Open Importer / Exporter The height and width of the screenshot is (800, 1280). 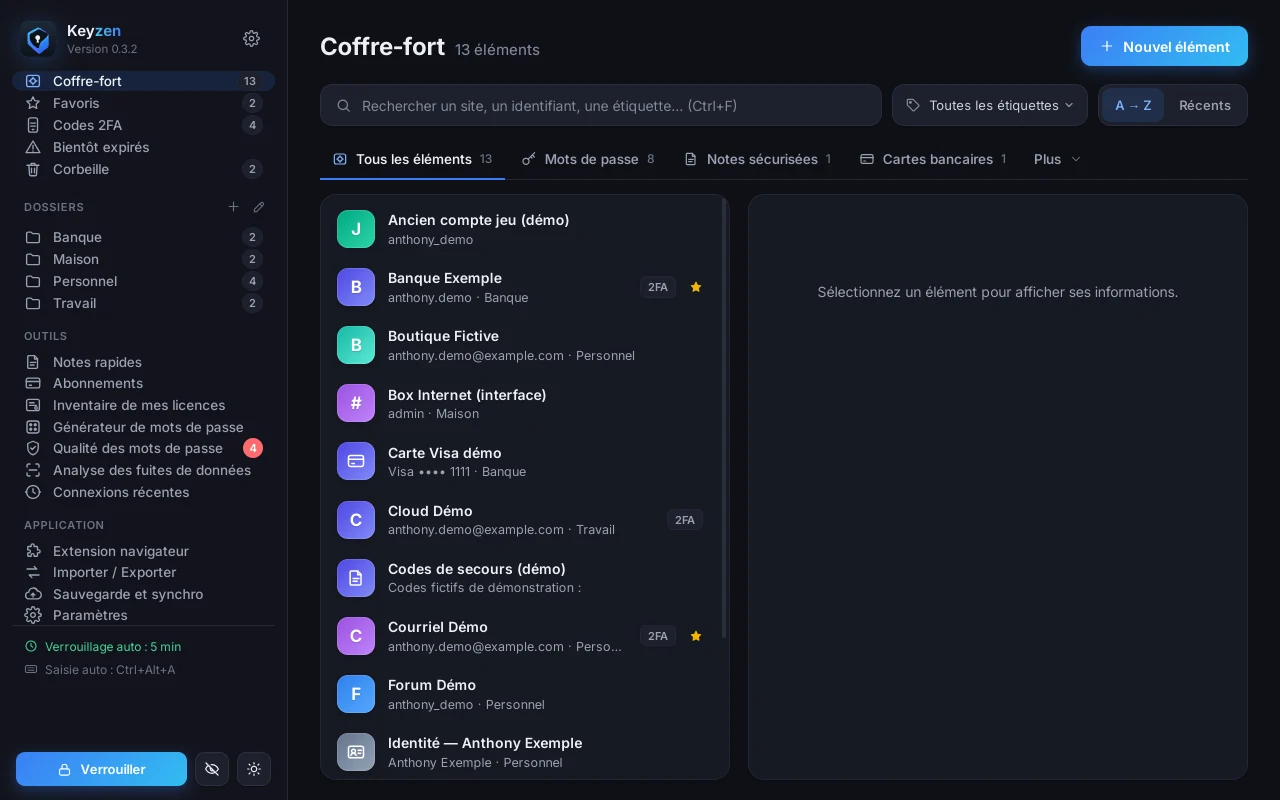point(143,572)
